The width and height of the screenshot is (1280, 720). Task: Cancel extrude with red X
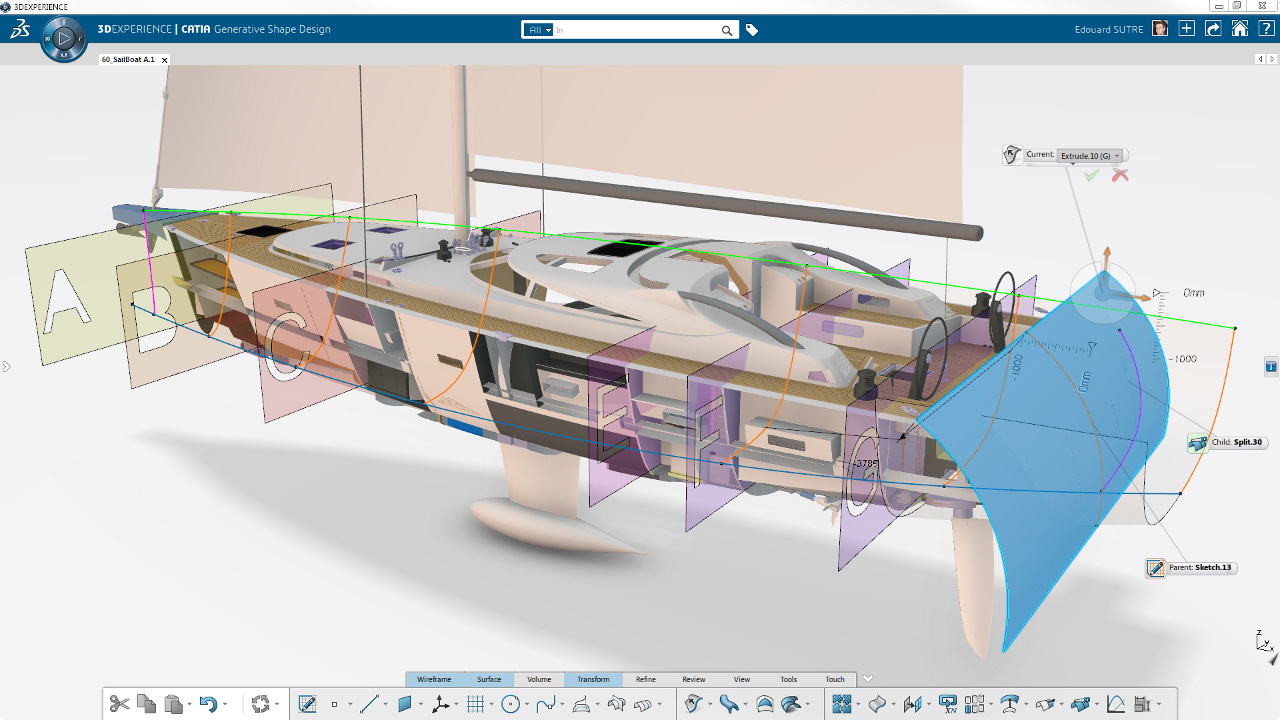[x=1120, y=175]
